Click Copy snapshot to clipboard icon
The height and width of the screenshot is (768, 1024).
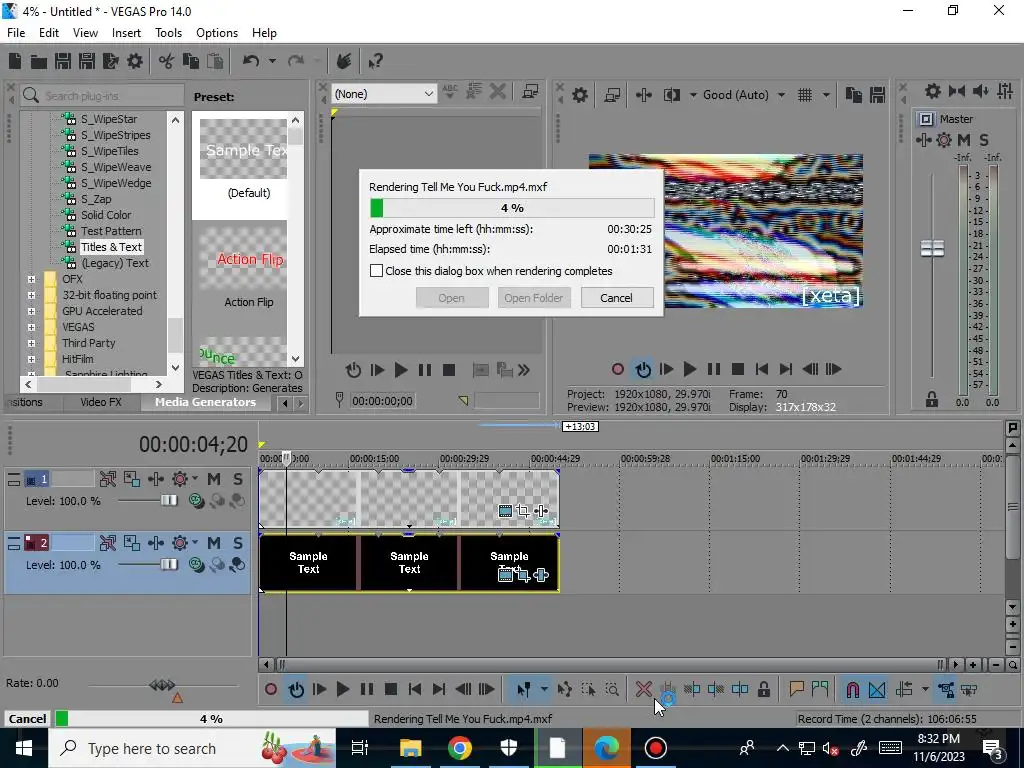[x=853, y=95]
